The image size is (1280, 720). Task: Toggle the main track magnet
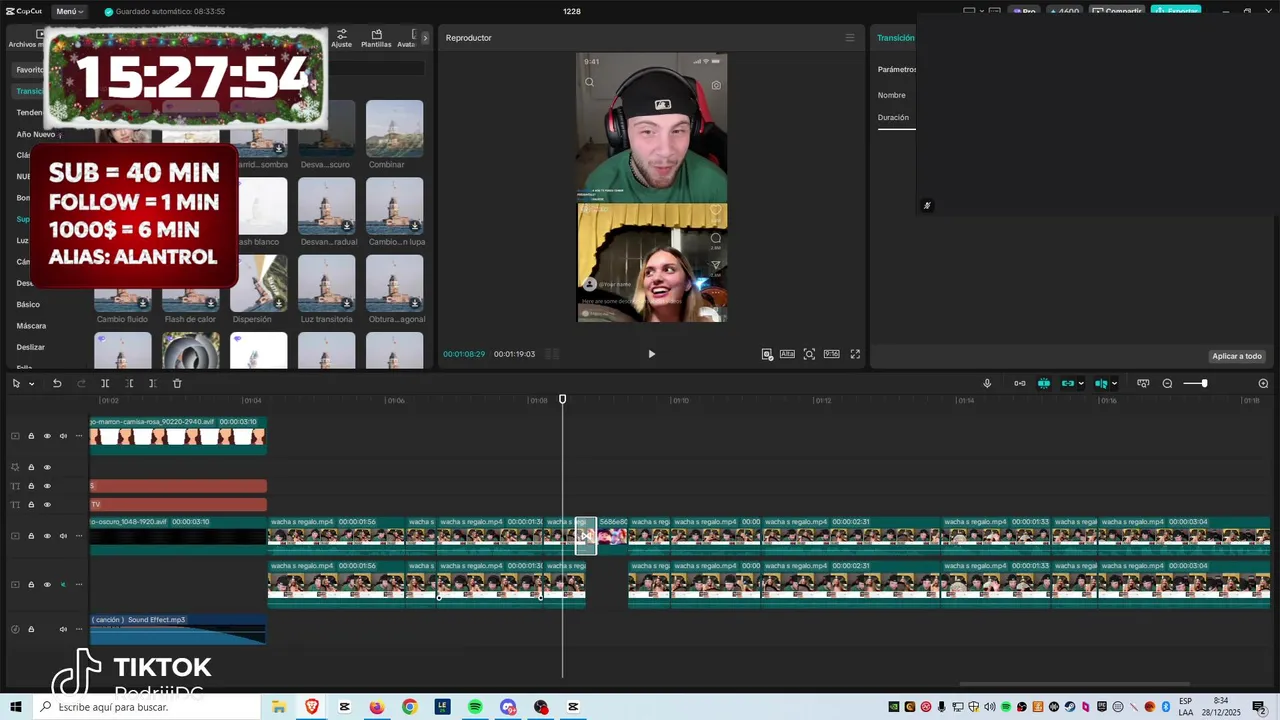coord(1020,383)
